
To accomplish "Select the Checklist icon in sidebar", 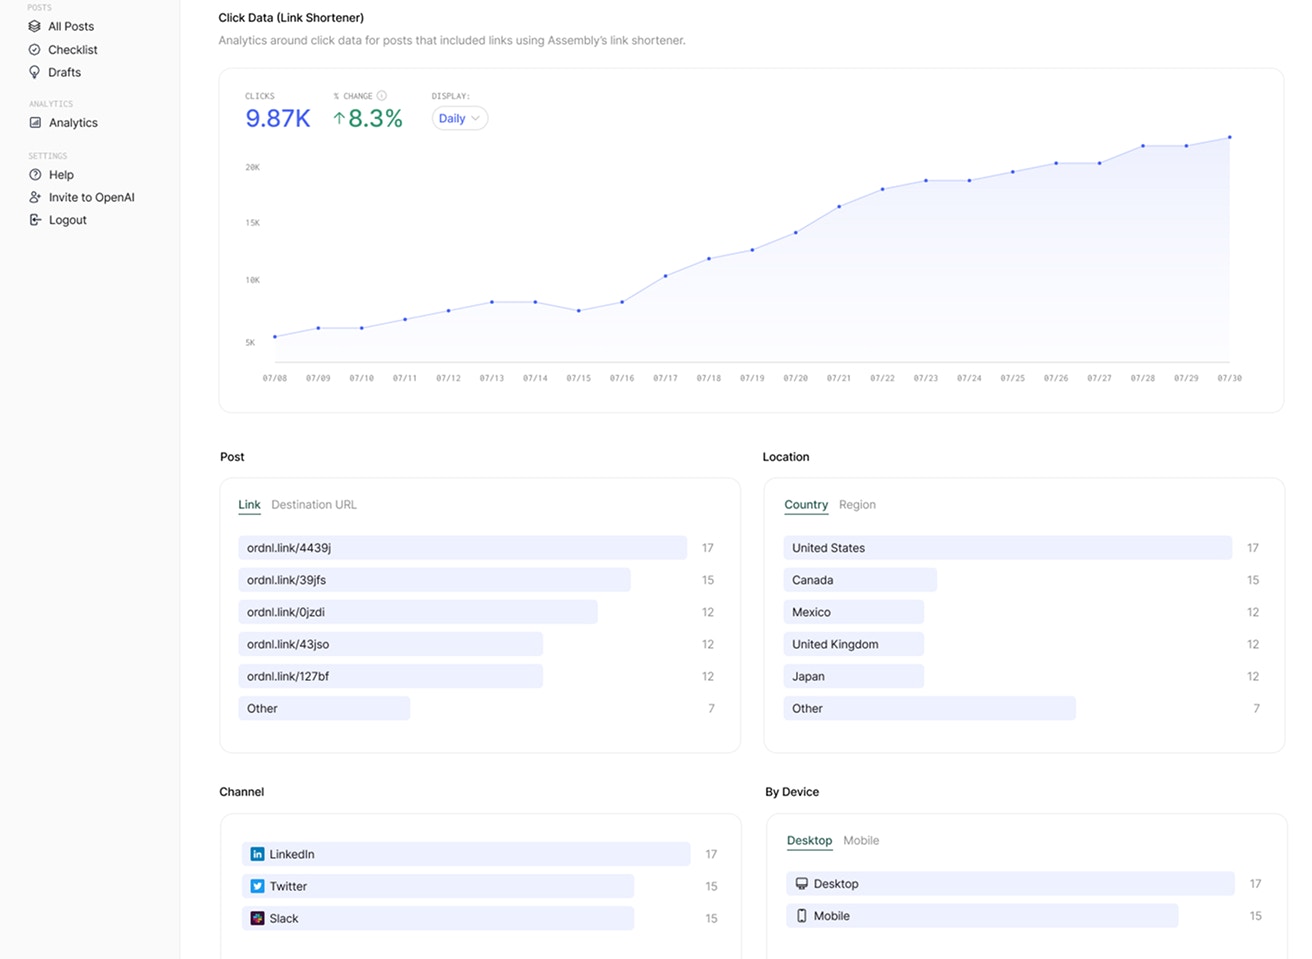I will click(x=34, y=49).
